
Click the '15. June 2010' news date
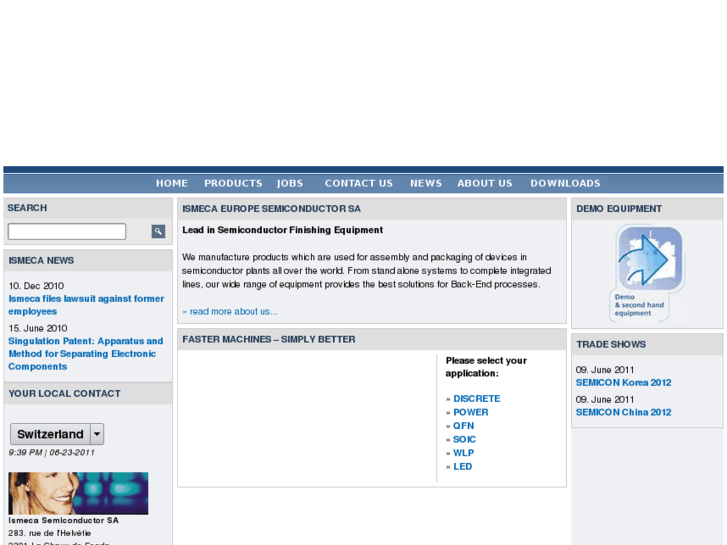[38, 328]
